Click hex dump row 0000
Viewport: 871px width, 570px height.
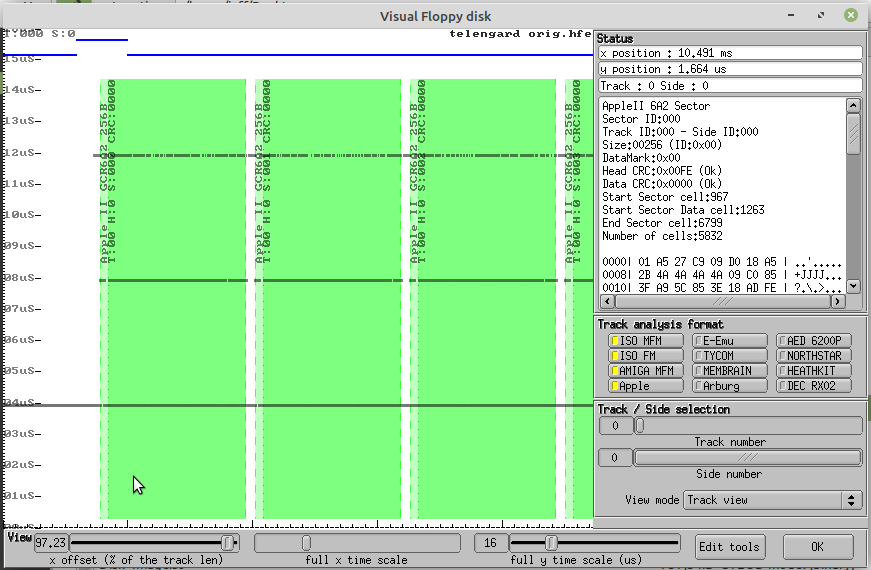point(722,262)
